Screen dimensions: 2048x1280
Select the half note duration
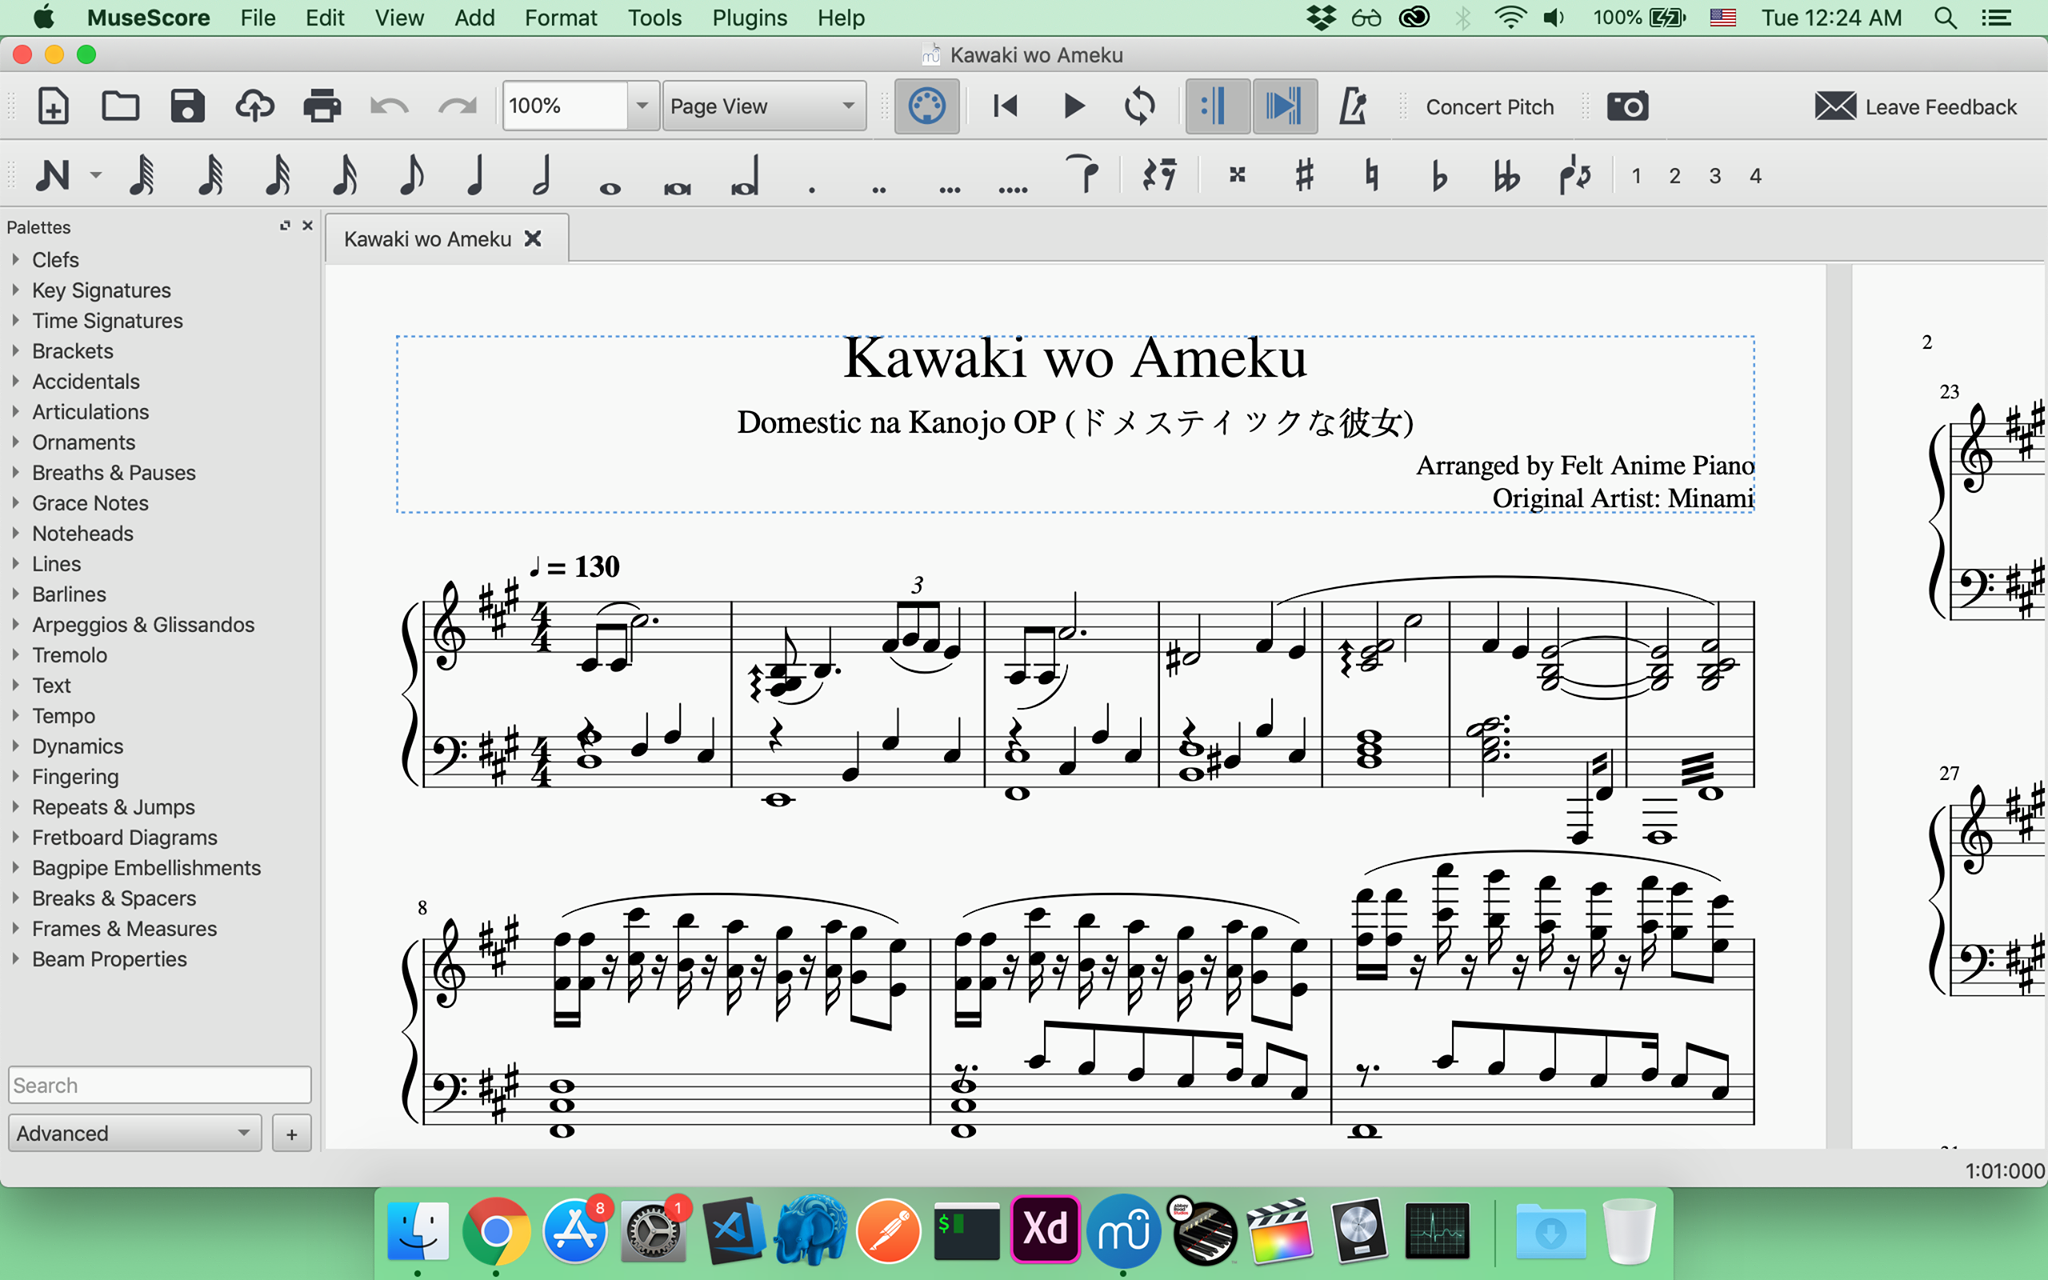point(542,176)
